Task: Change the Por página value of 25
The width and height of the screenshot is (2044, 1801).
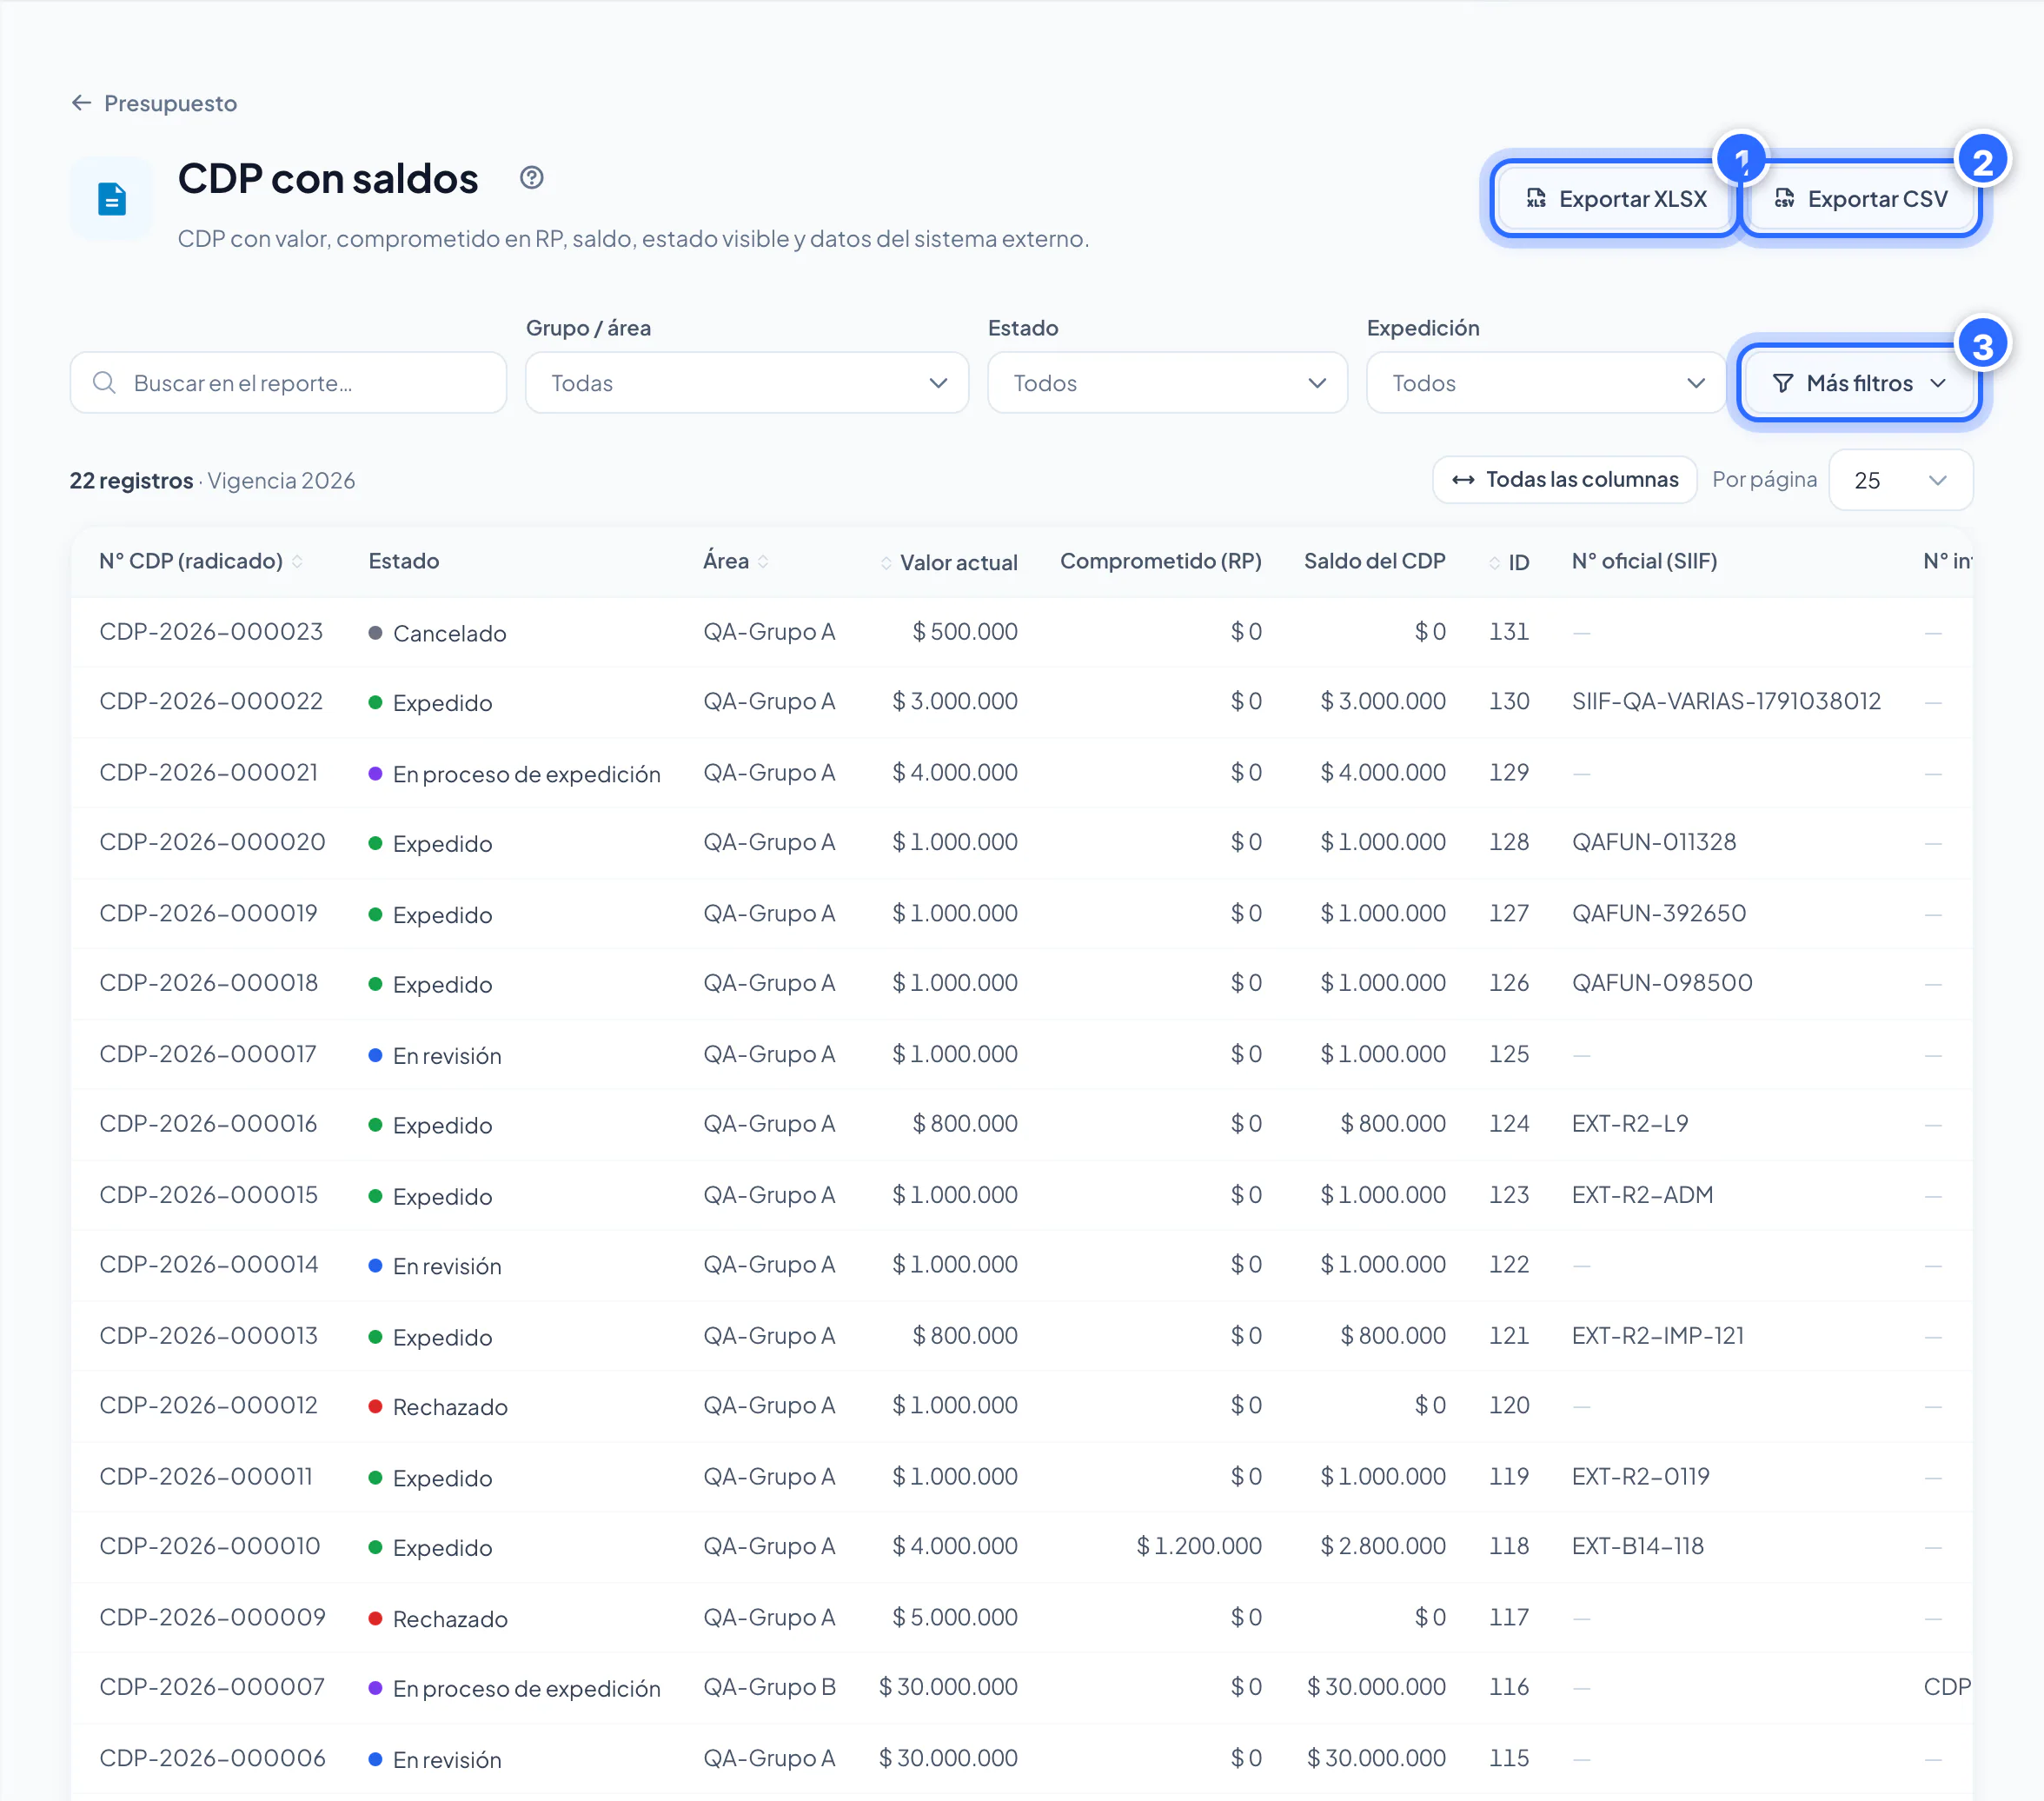Action: pyautogui.click(x=1900, y=480)
